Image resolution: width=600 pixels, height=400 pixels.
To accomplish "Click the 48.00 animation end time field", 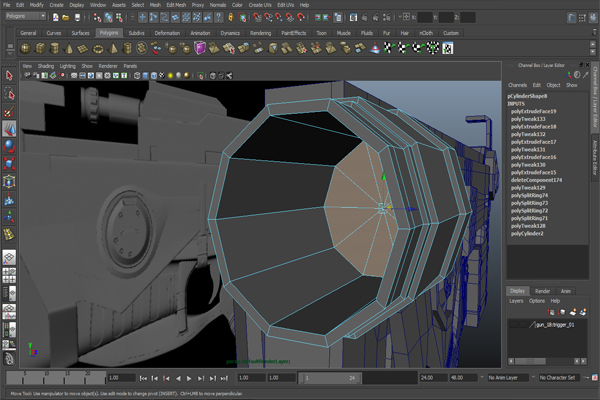I will 463,378.
